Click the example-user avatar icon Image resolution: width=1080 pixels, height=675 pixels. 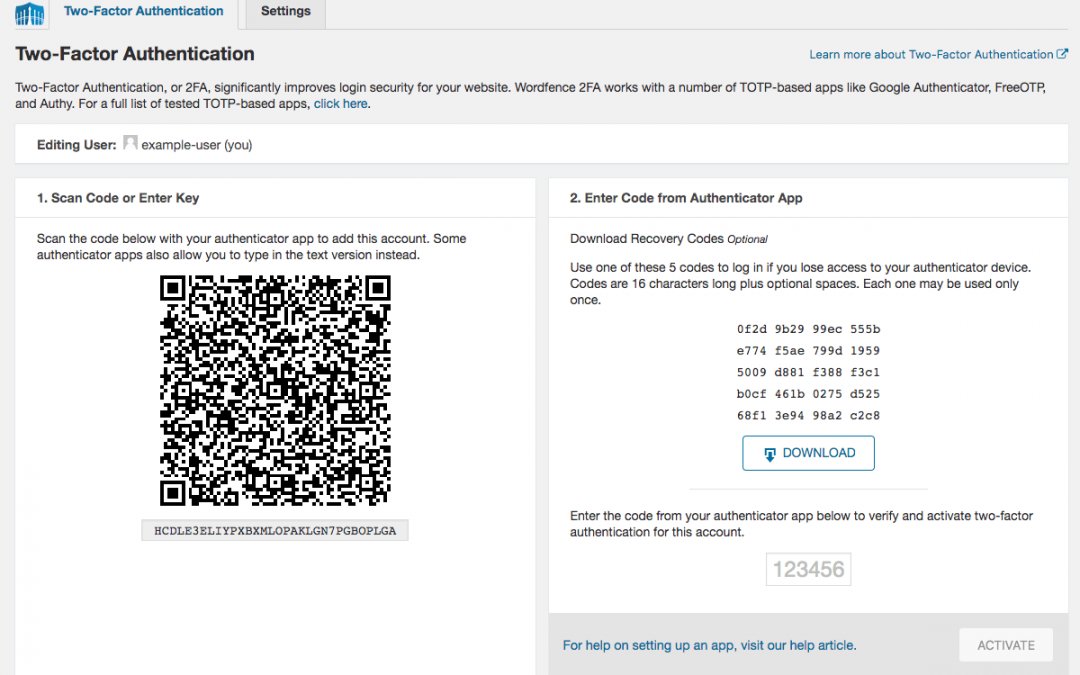point(130,143)
